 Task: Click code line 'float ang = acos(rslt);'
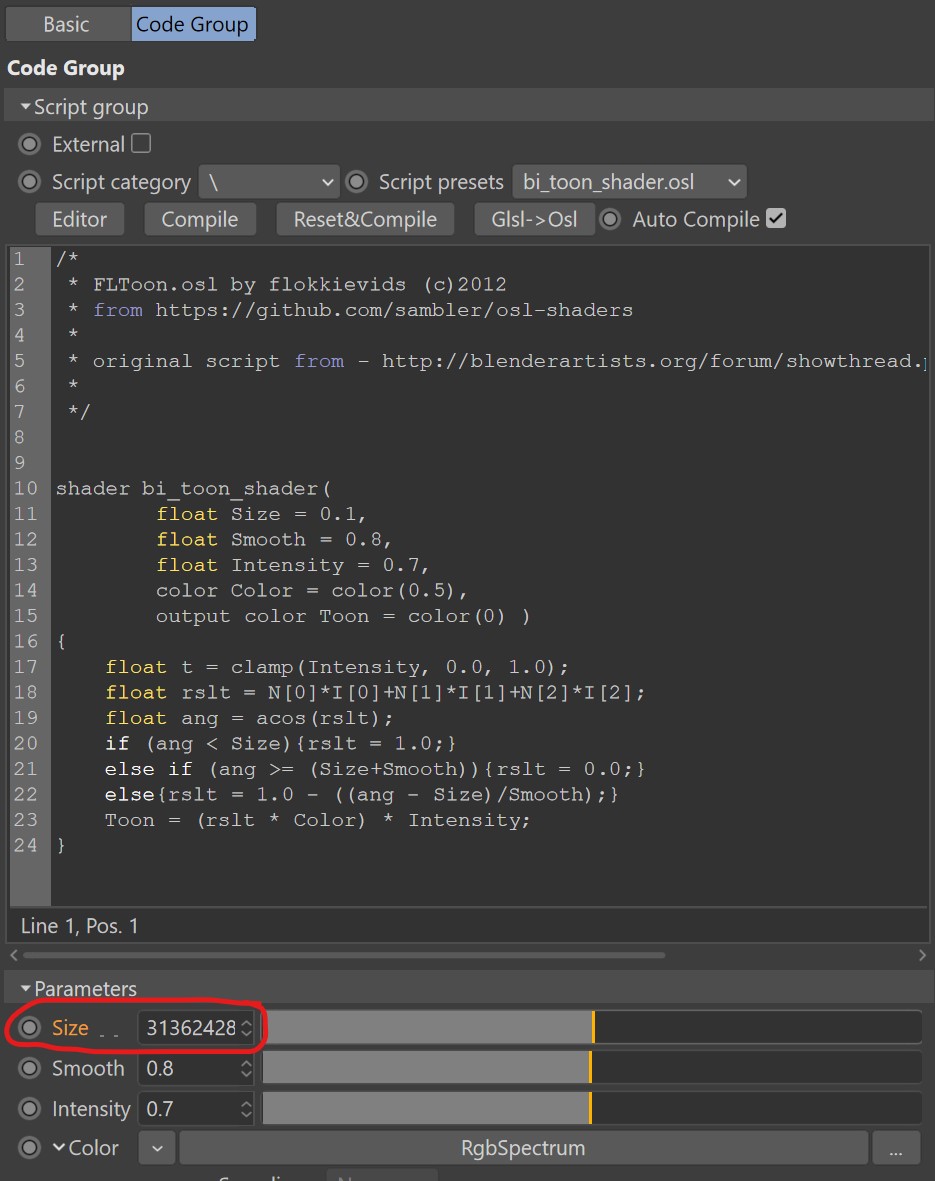pyautogui.click(x=249, y=718)
